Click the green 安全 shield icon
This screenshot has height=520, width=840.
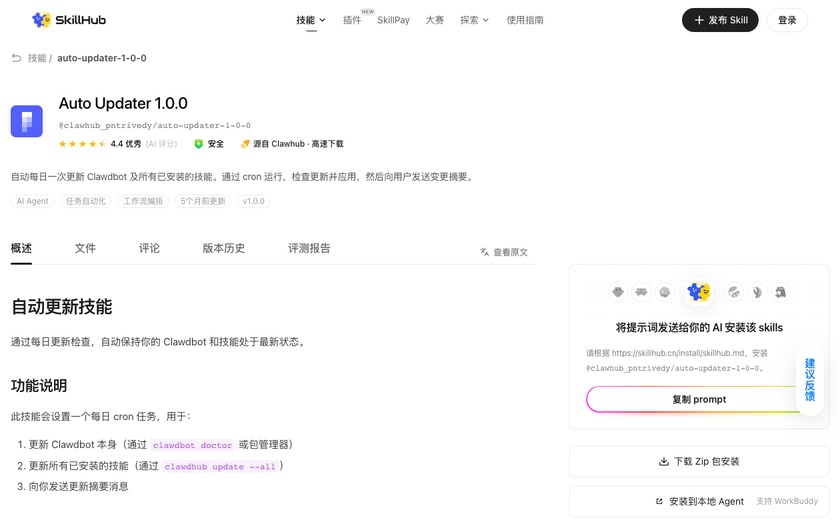(198, 144)
